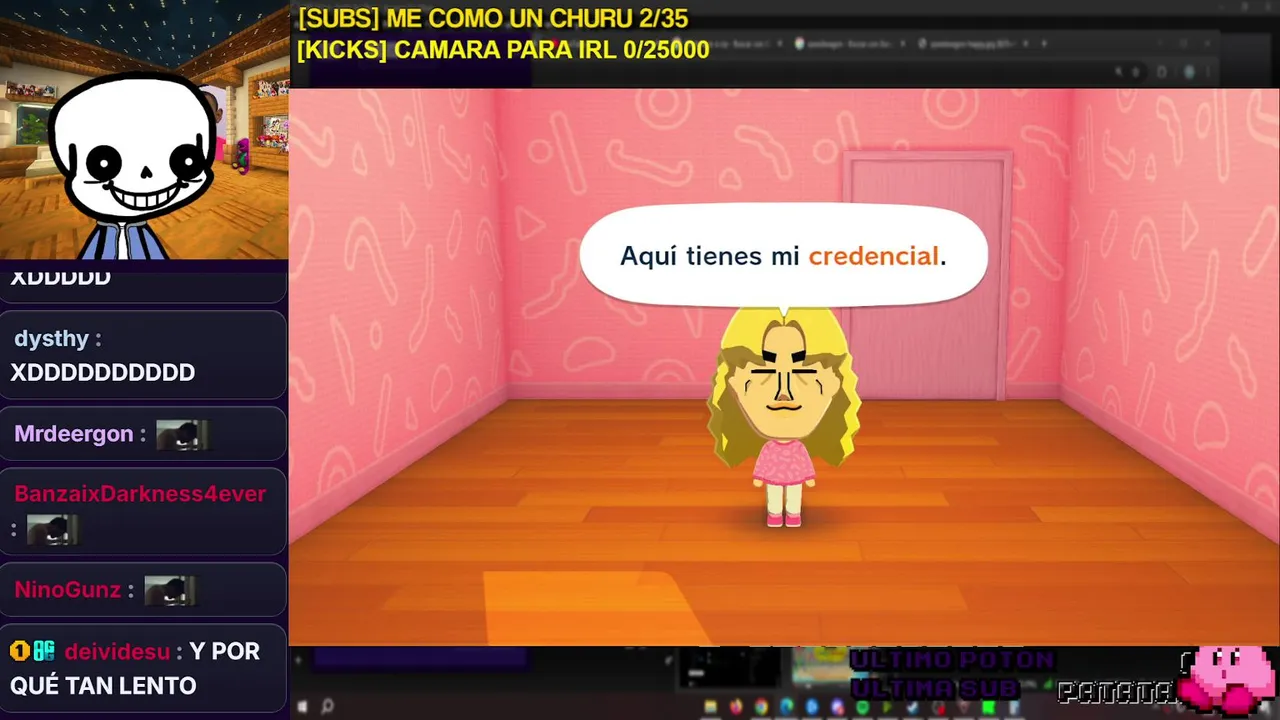Click the emote in NinoGunz's message

[x=170, y=590]
